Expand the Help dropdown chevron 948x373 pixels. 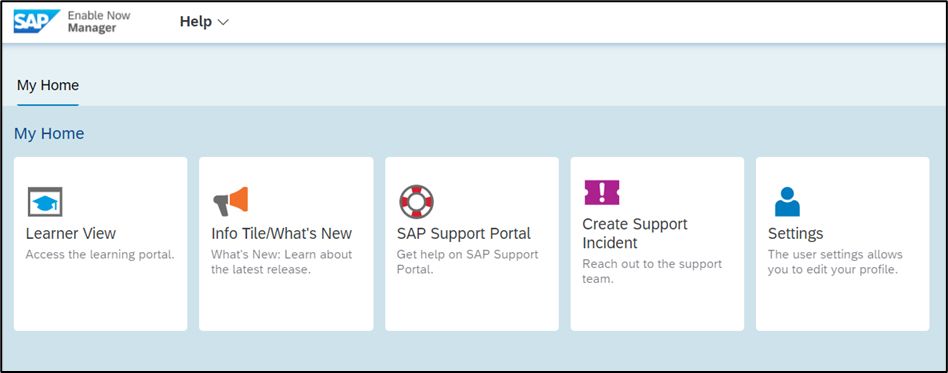click(x=223, y=22)
